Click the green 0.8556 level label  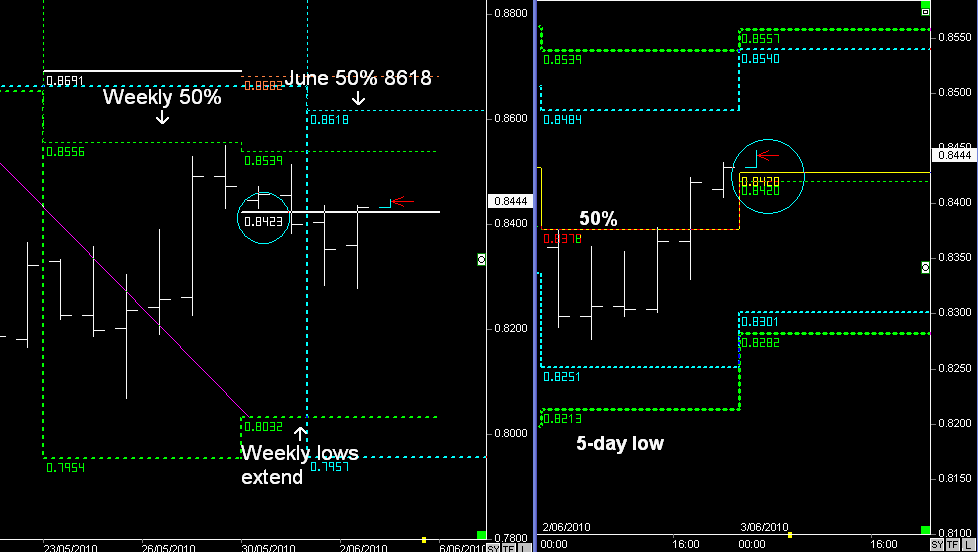65,152
